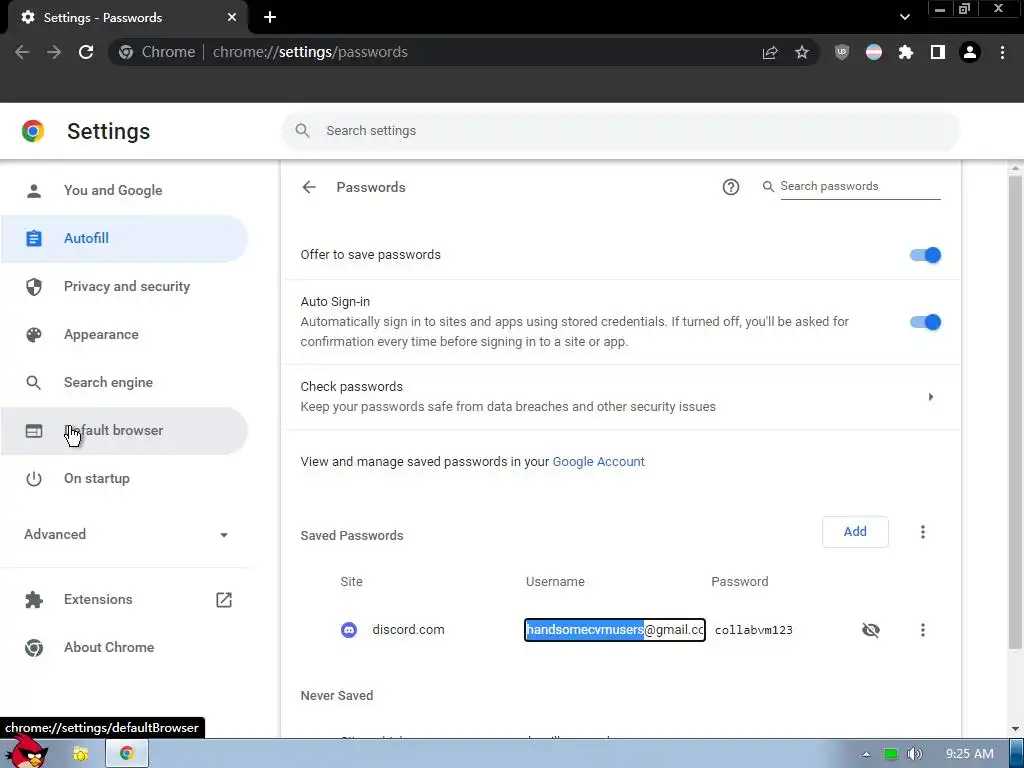The height and width of the screenshot is (768, 1024).
Task: Click the Site column header
Action: pos(351,582)
